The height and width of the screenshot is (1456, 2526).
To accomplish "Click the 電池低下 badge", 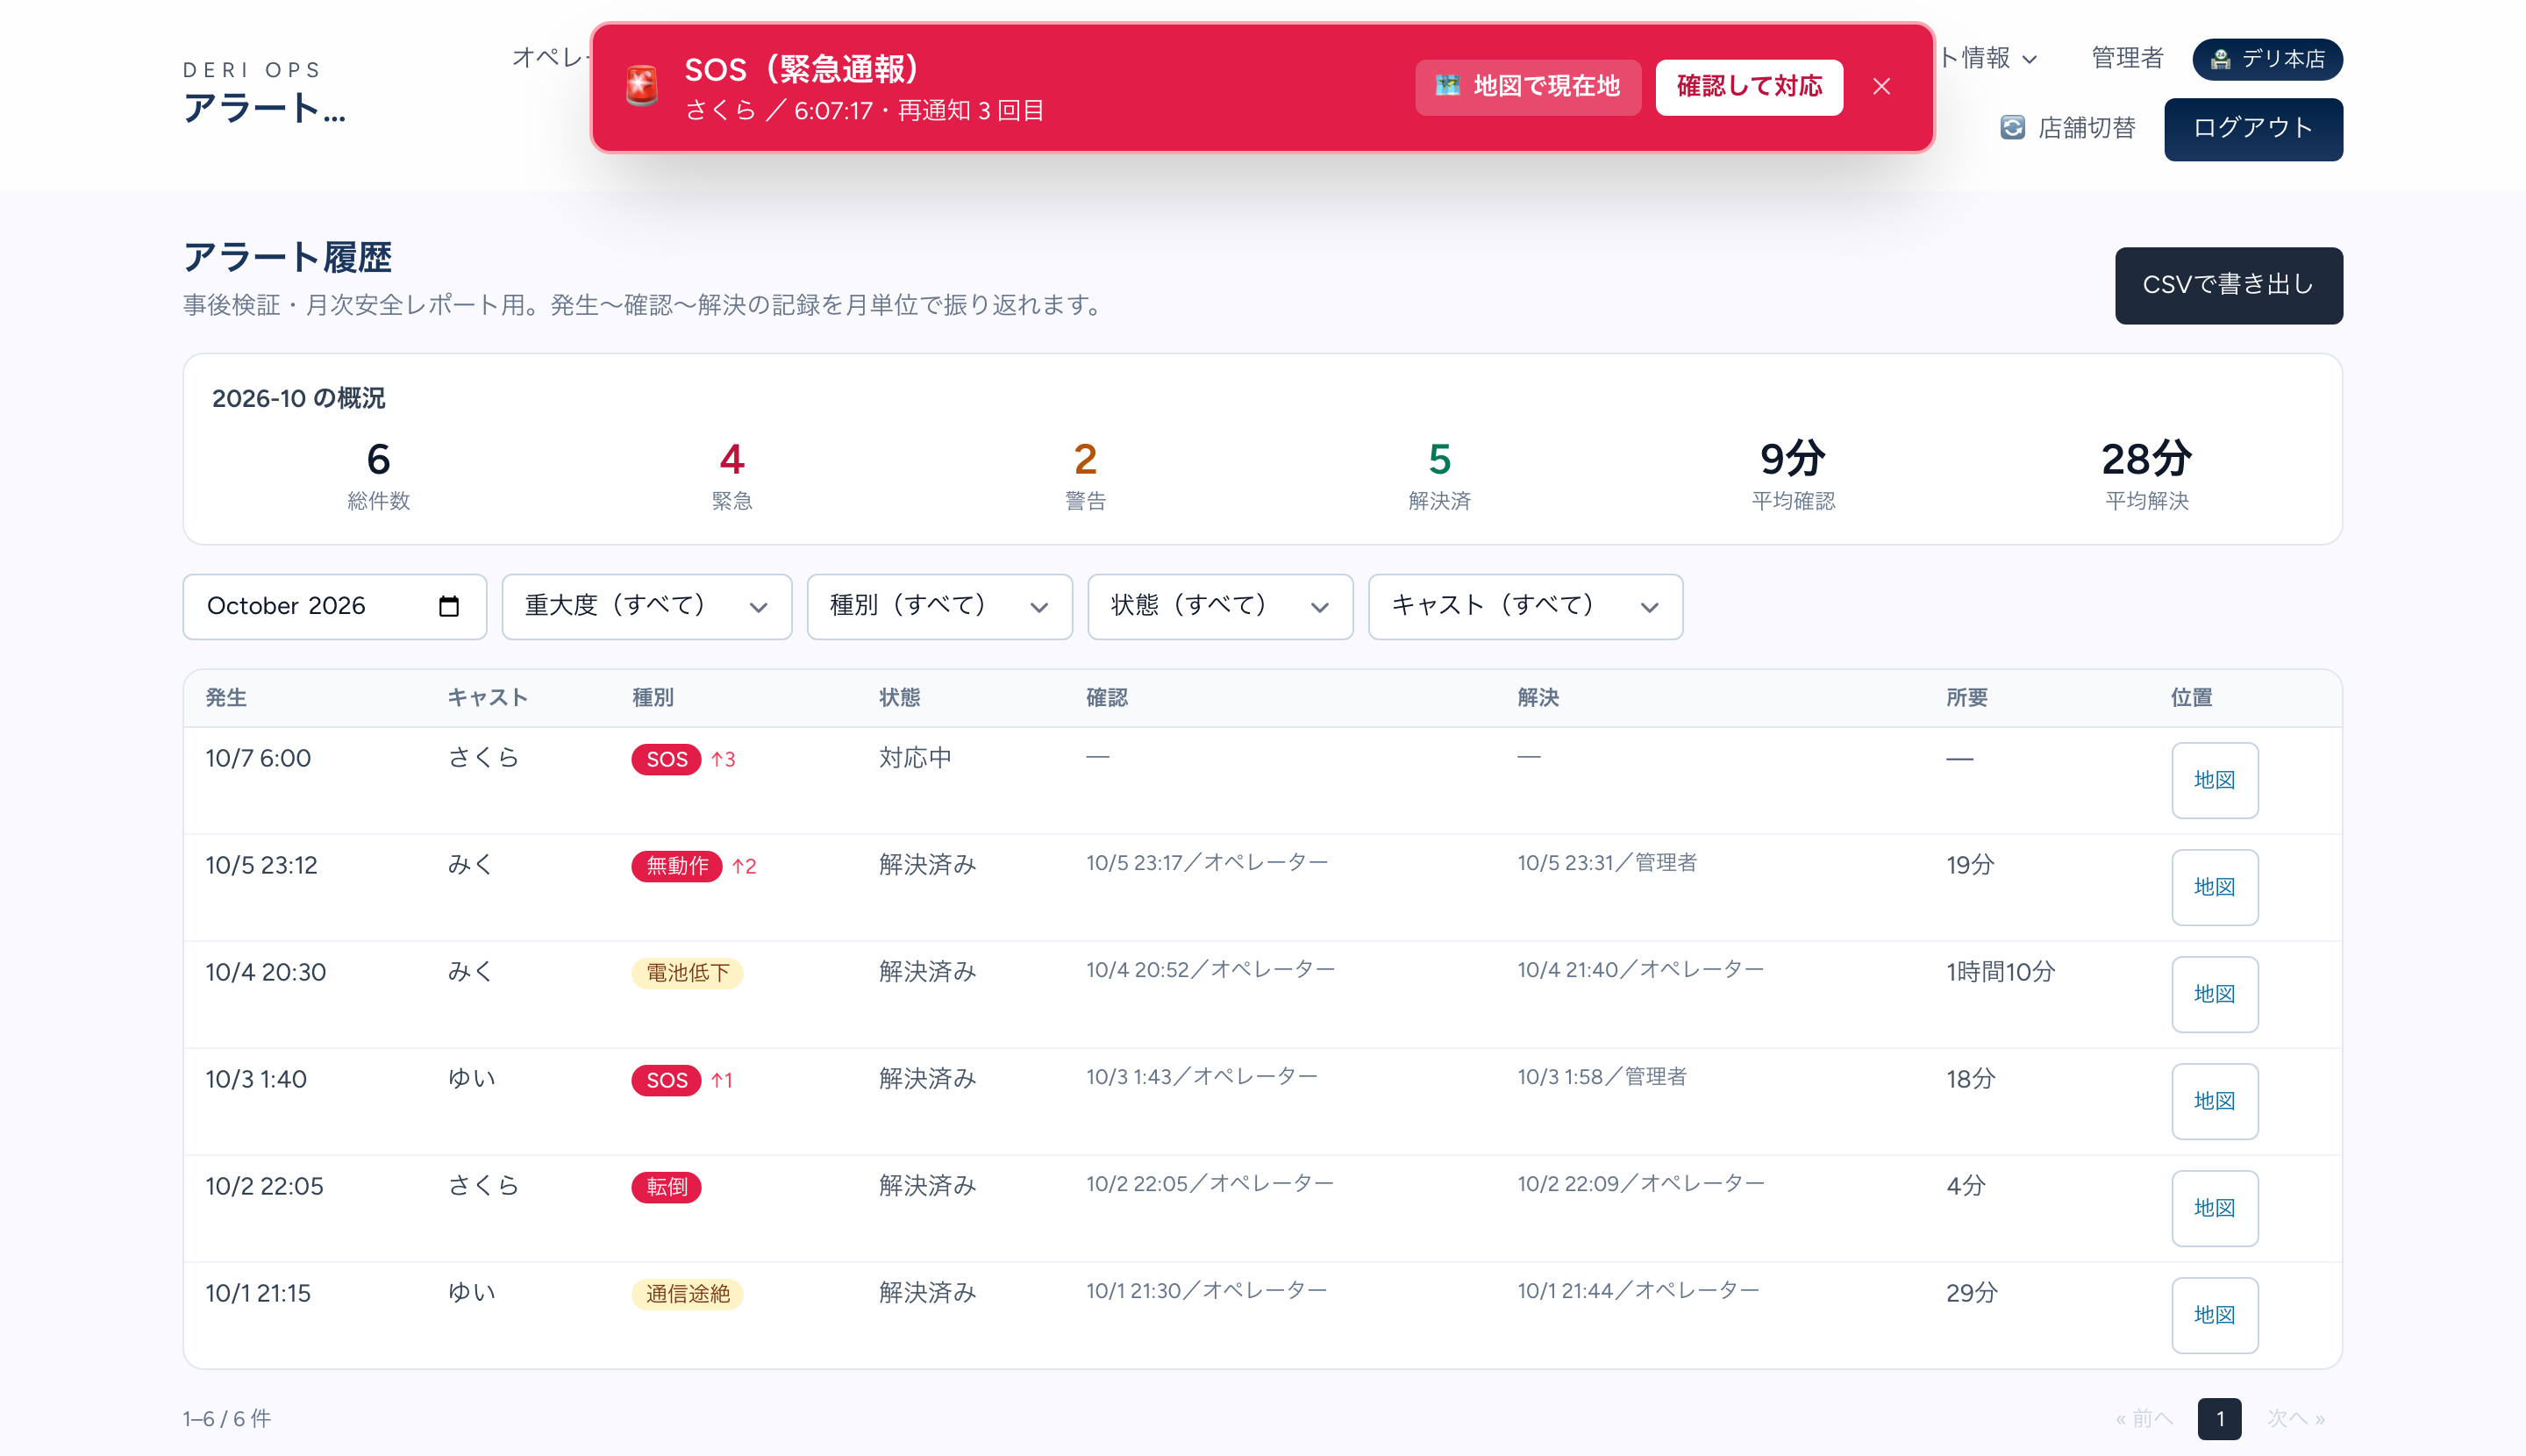I will click(687, 973).
